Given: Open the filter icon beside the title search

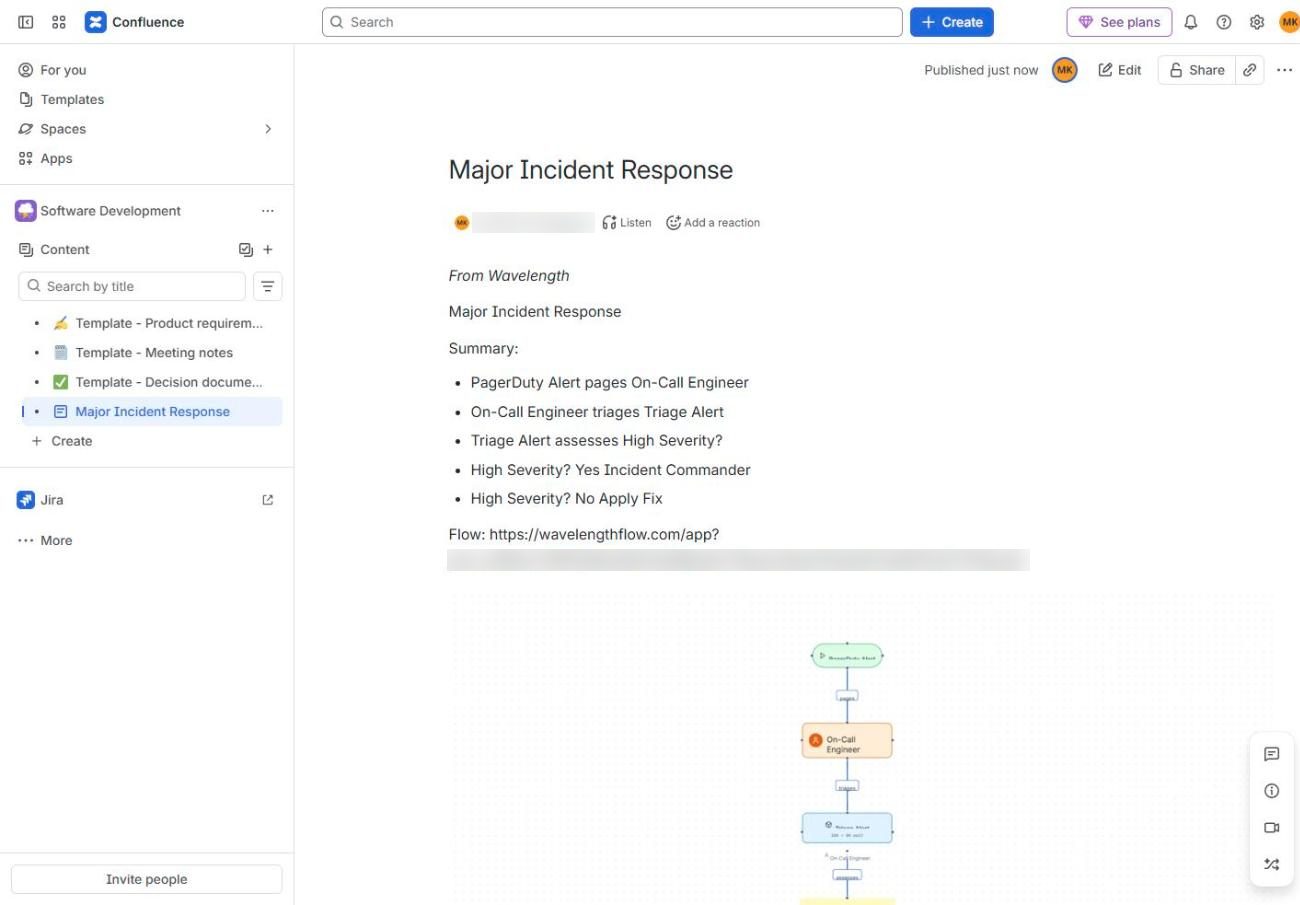Looking at the screenshot, I should point(268,286).
